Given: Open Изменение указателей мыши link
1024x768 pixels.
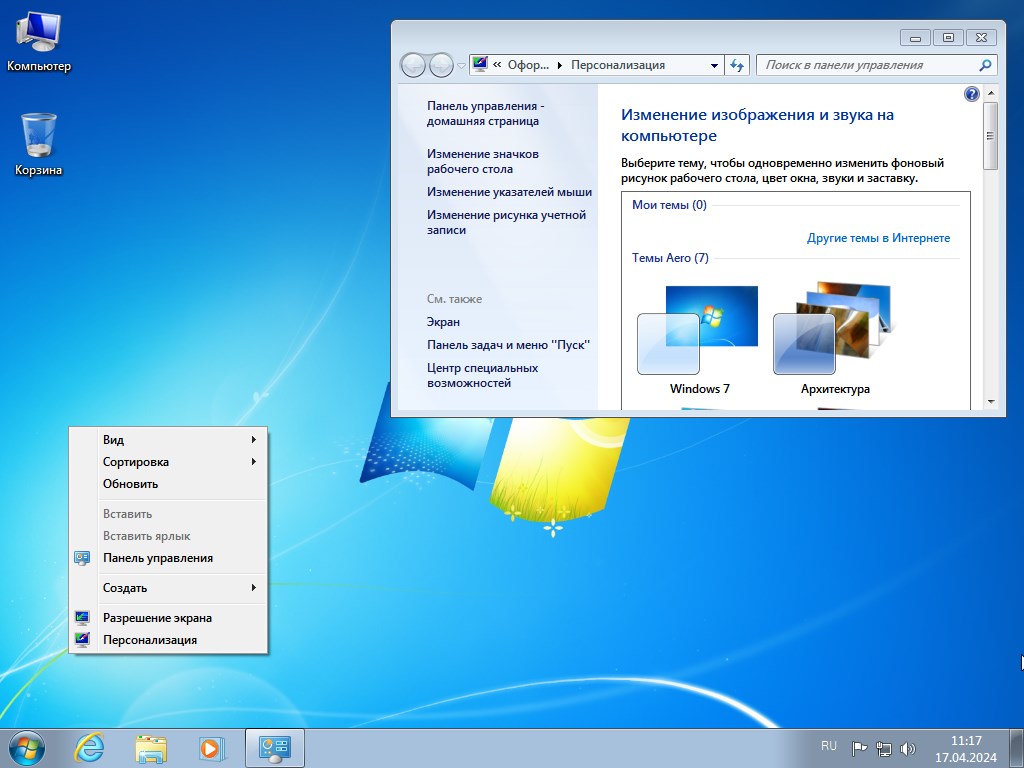Looking at the screenshot, I should tap(509, 192).
